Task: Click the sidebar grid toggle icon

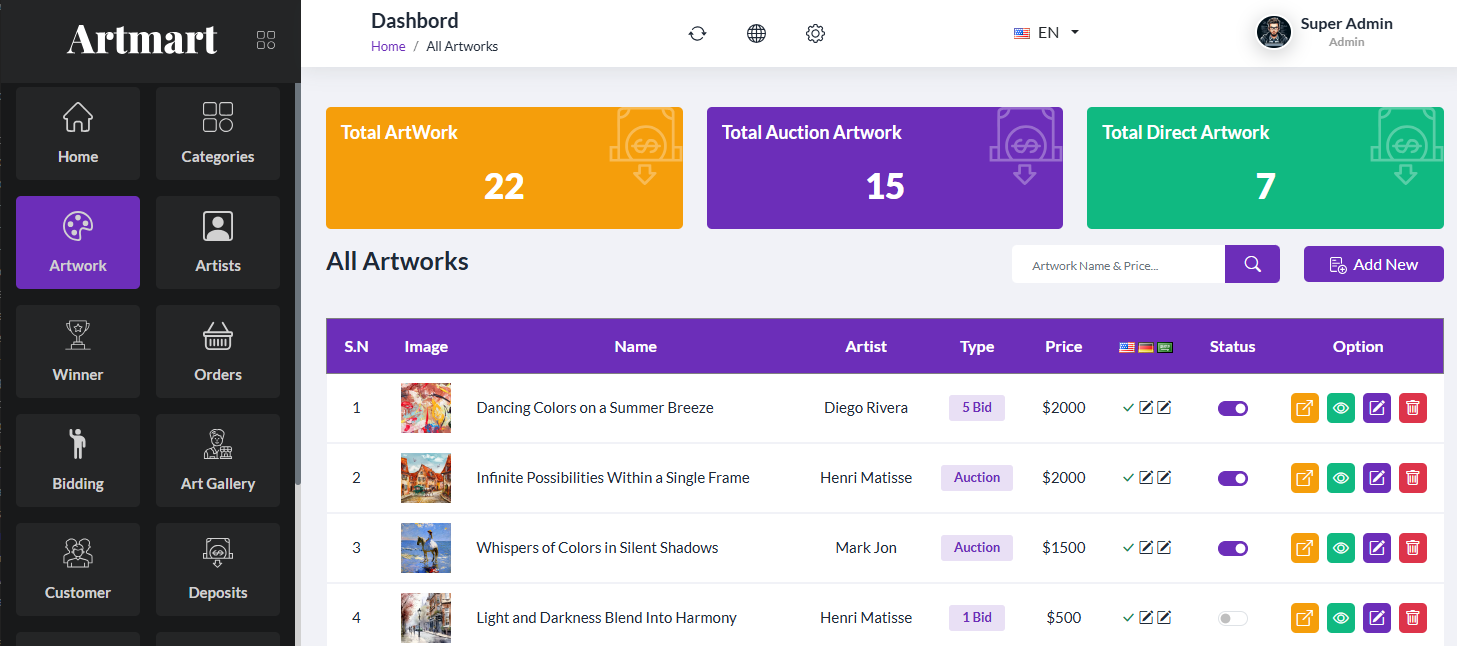Action: pos(265,40)
